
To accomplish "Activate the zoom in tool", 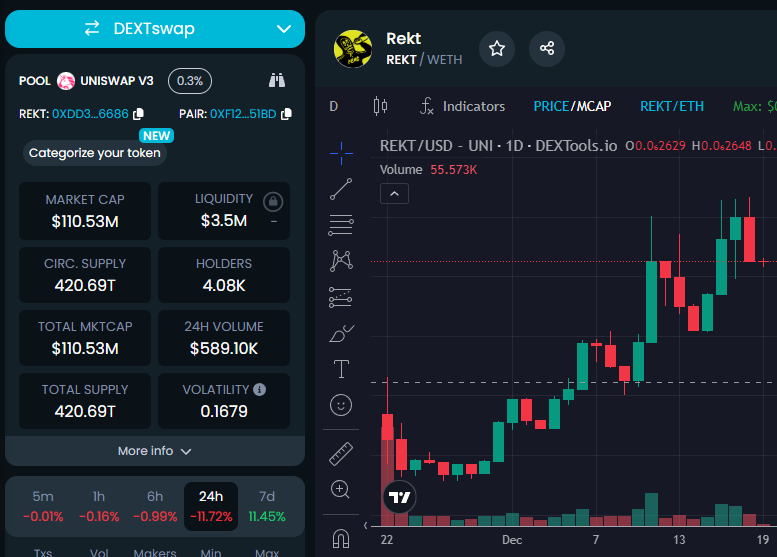I will coord(341,490).
